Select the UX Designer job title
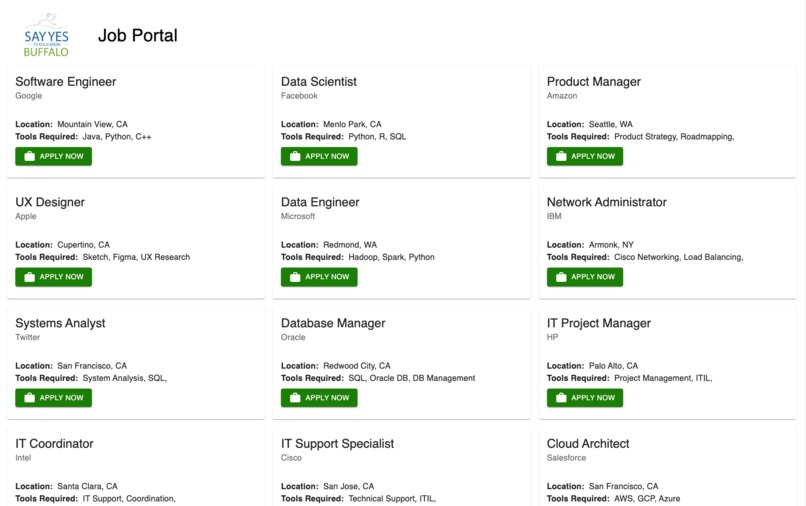Screen dimensions: 806x506 click(50, 202)
